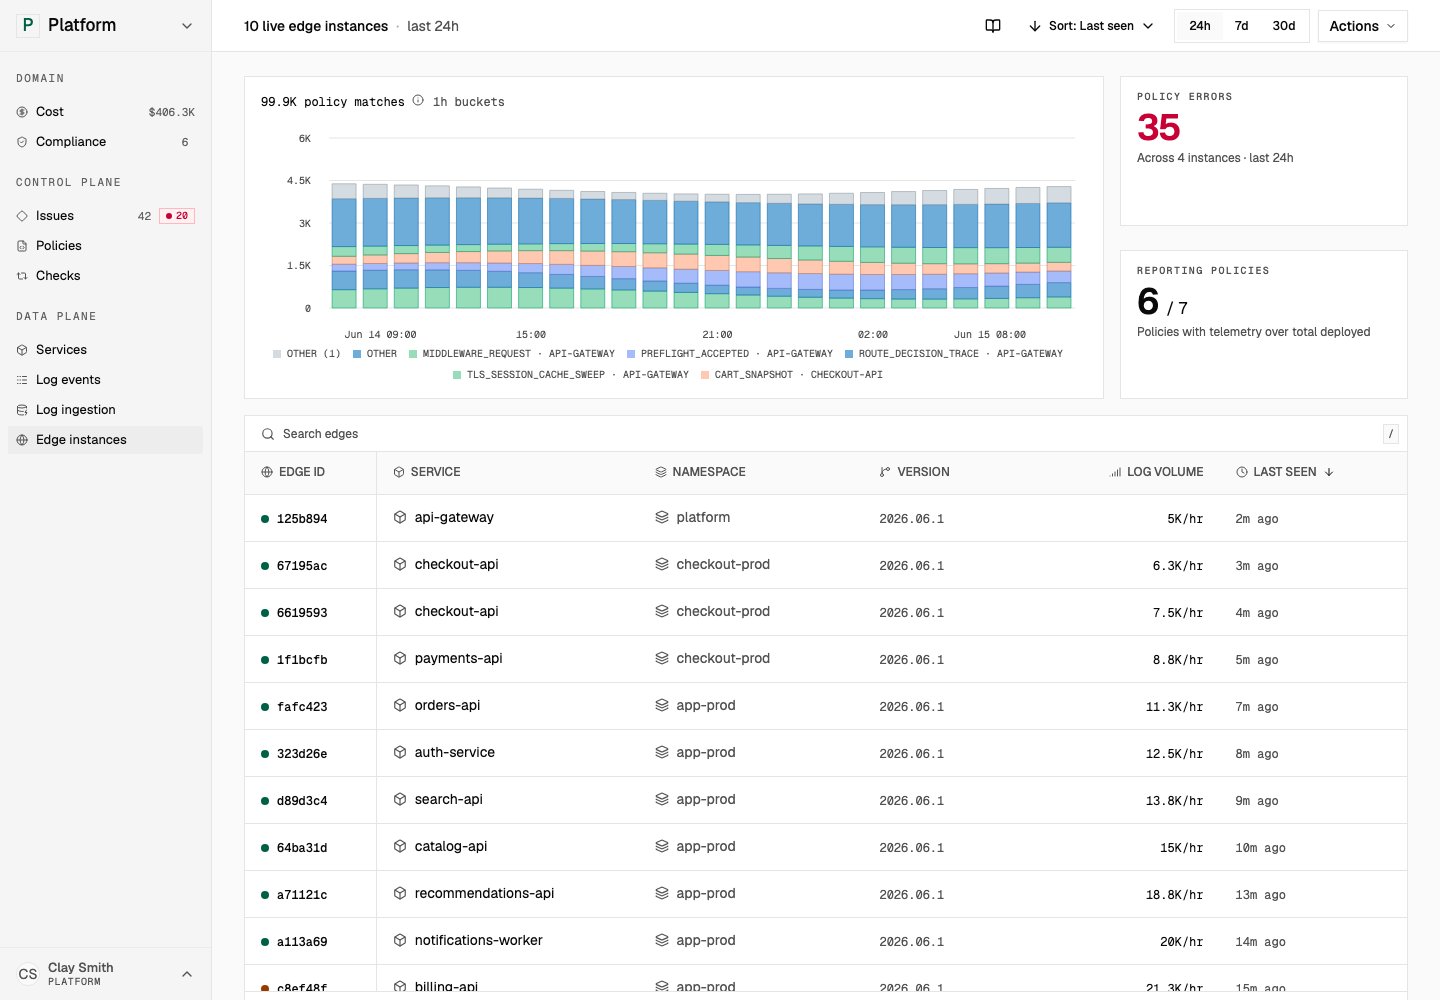Open the Compliance menu item
This screenshot has width=1440, height=1000.
click(105, 142)
